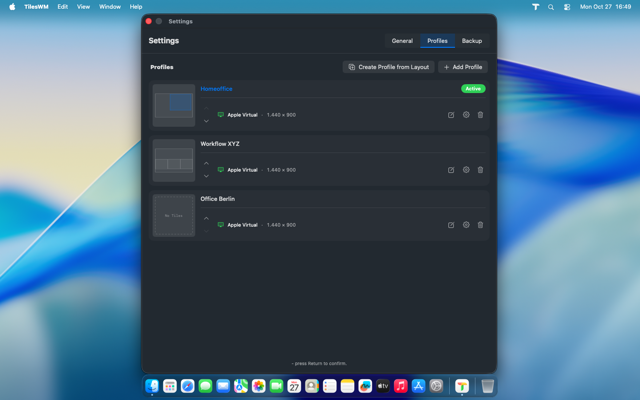
Task: Click Create Profile from Layout button
Action: pos(389,67)
